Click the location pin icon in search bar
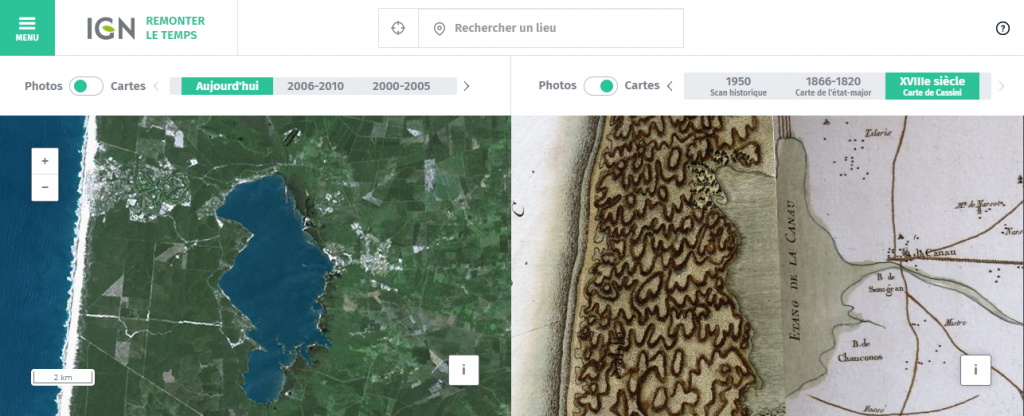 coord(438,29)
